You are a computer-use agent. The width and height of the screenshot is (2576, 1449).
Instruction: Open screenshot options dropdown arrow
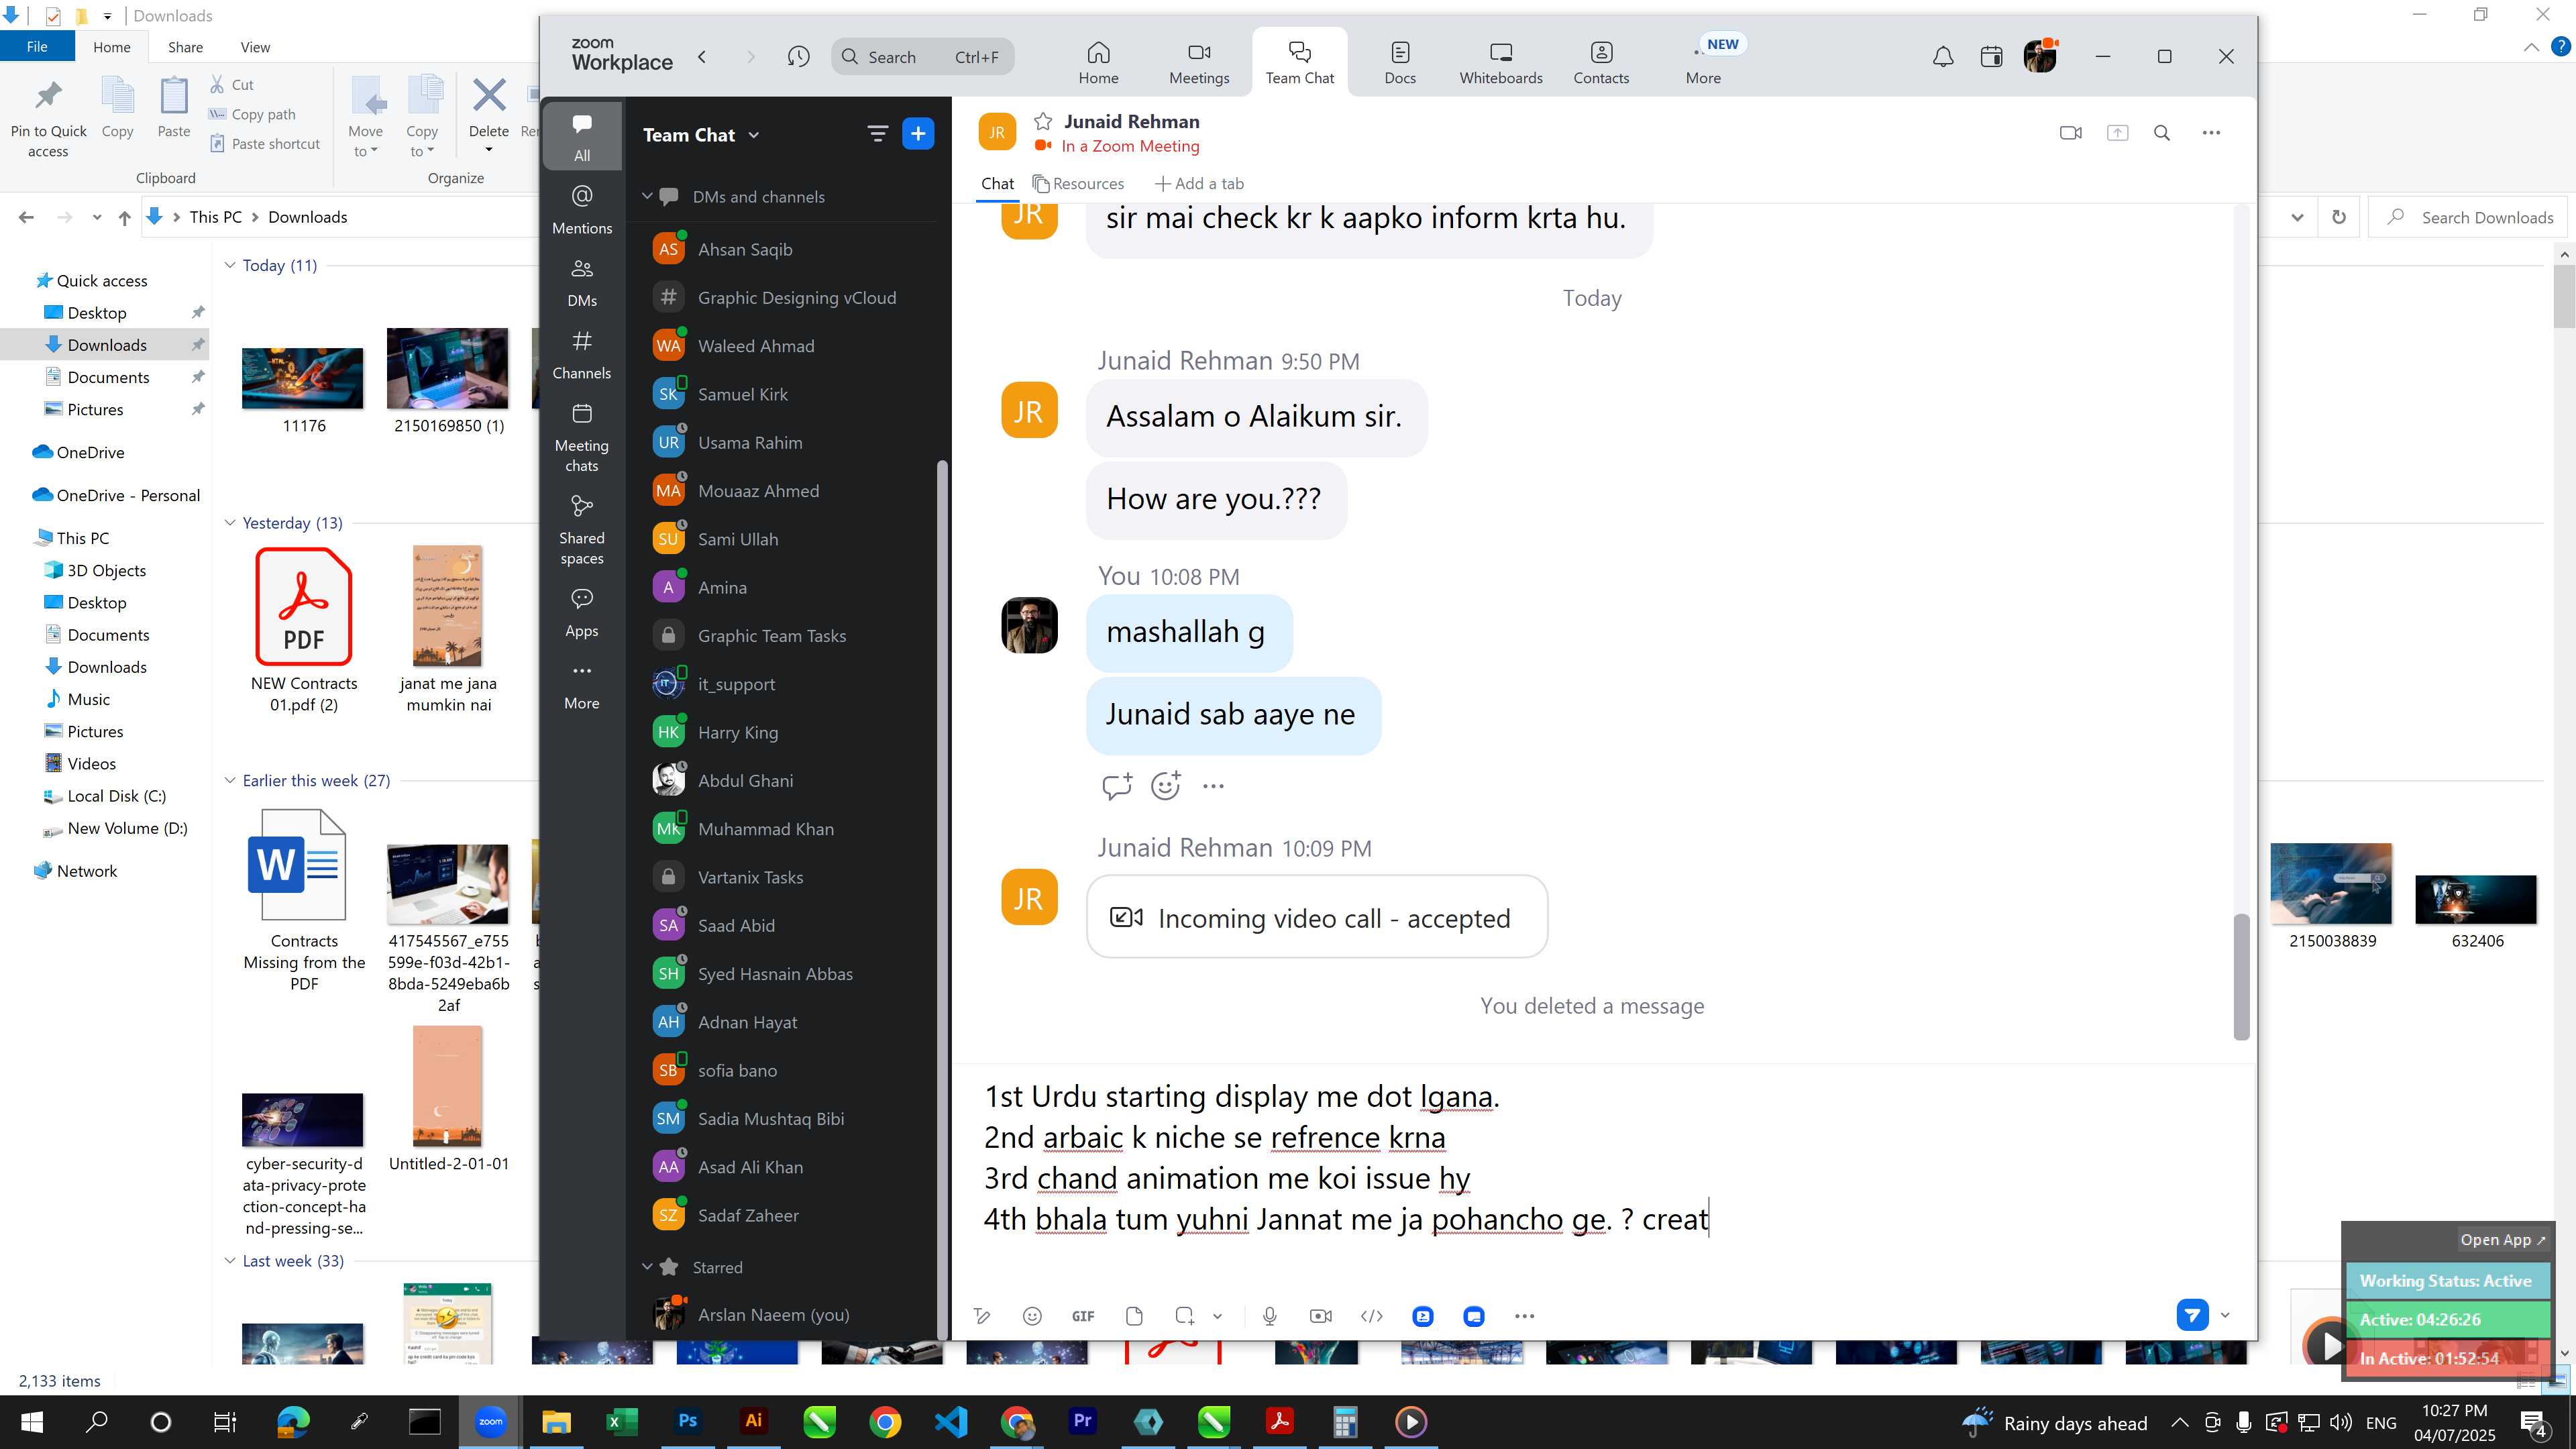tap(1217, 1316)
